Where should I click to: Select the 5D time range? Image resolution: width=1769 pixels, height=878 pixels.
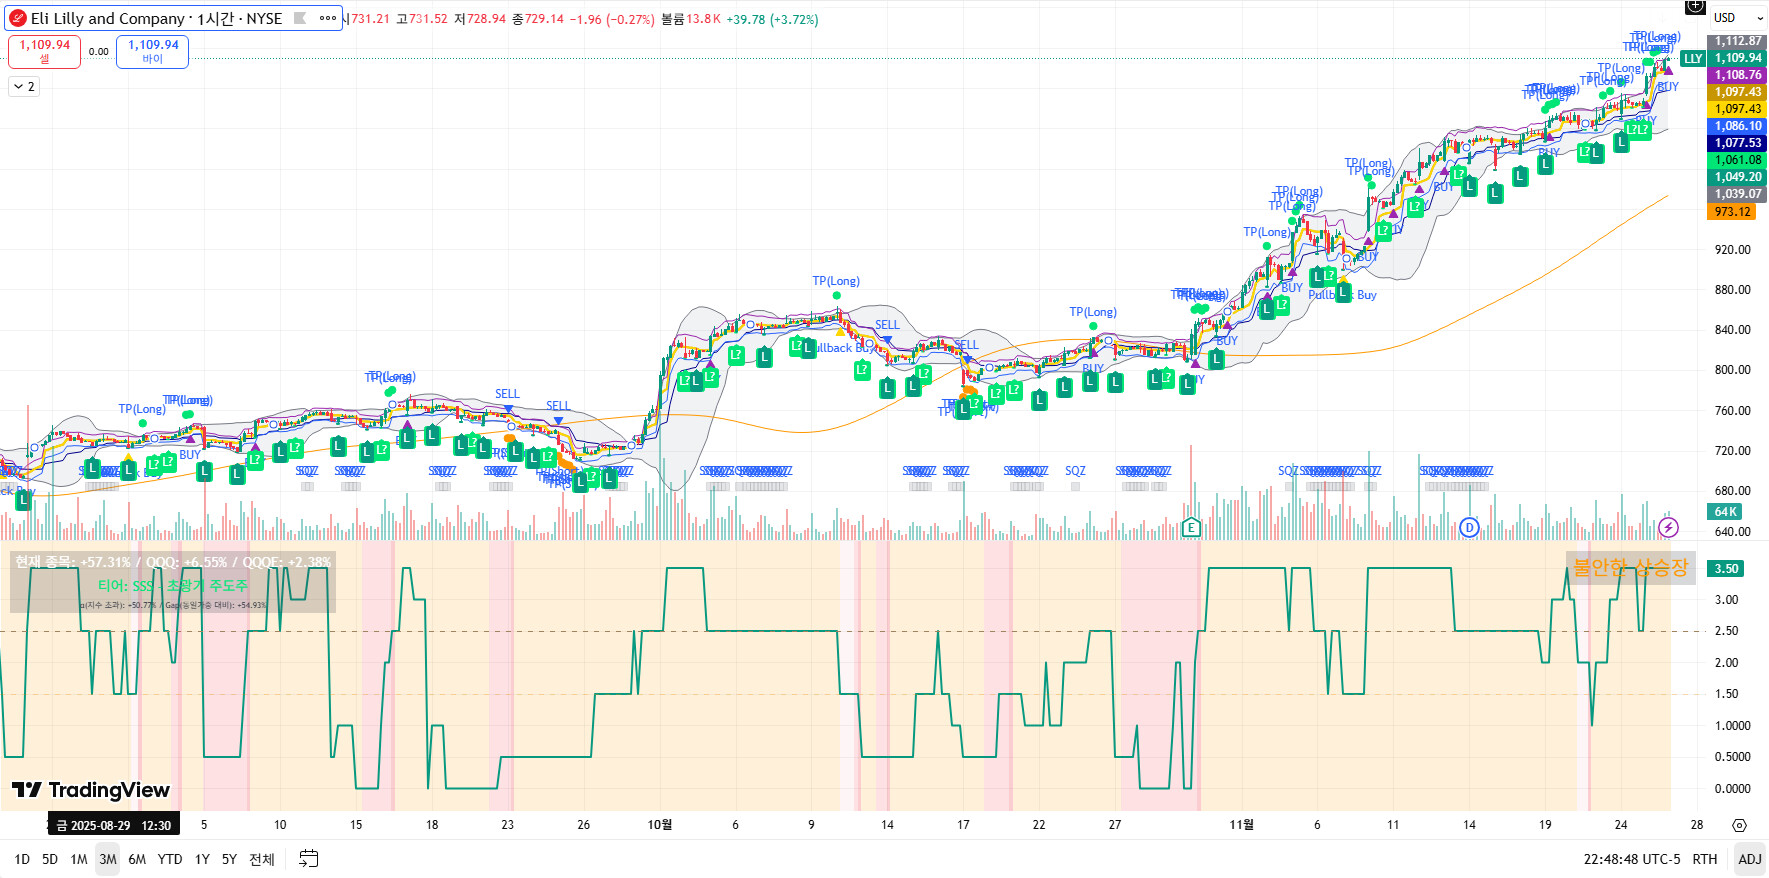[50, 859]
